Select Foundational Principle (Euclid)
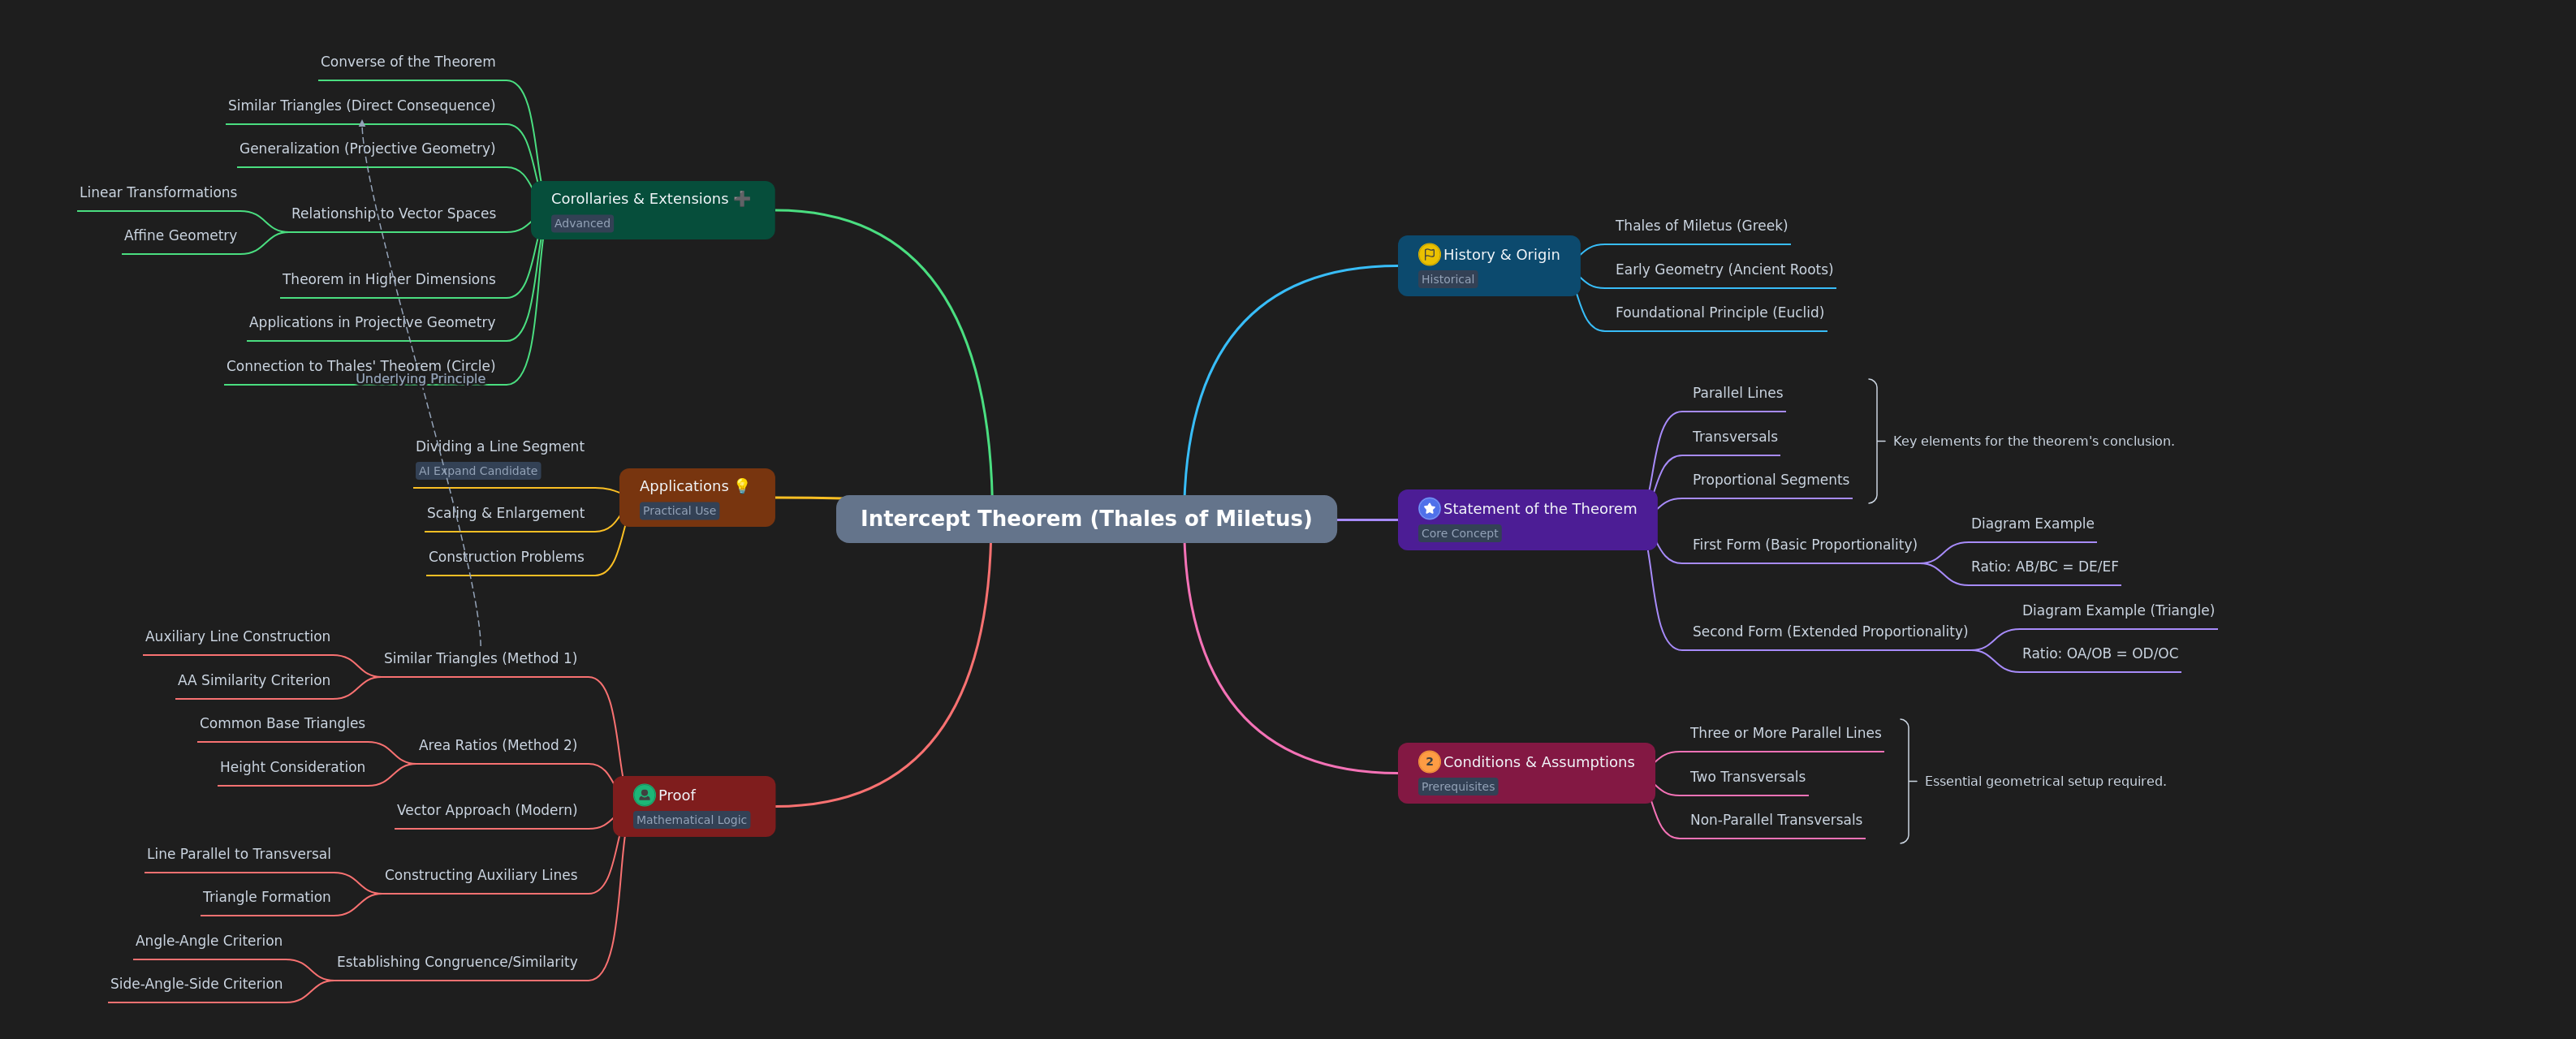Screen dimensions: 2576x1039 coord(1719,313)
